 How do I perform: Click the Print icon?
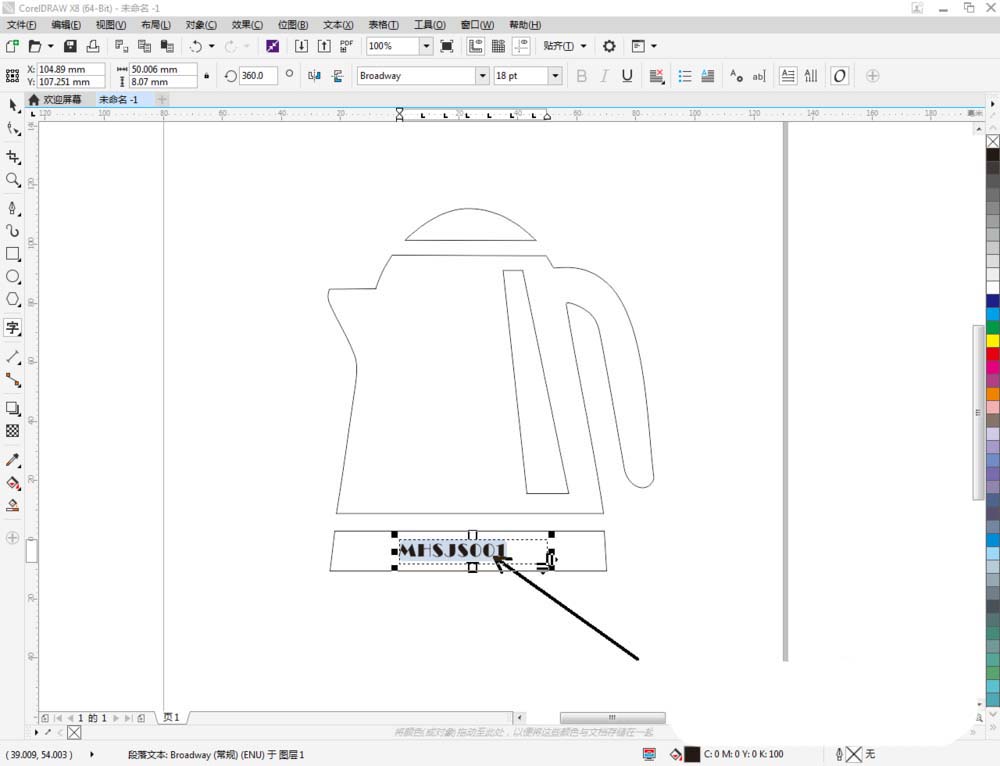tap(93, 46)
